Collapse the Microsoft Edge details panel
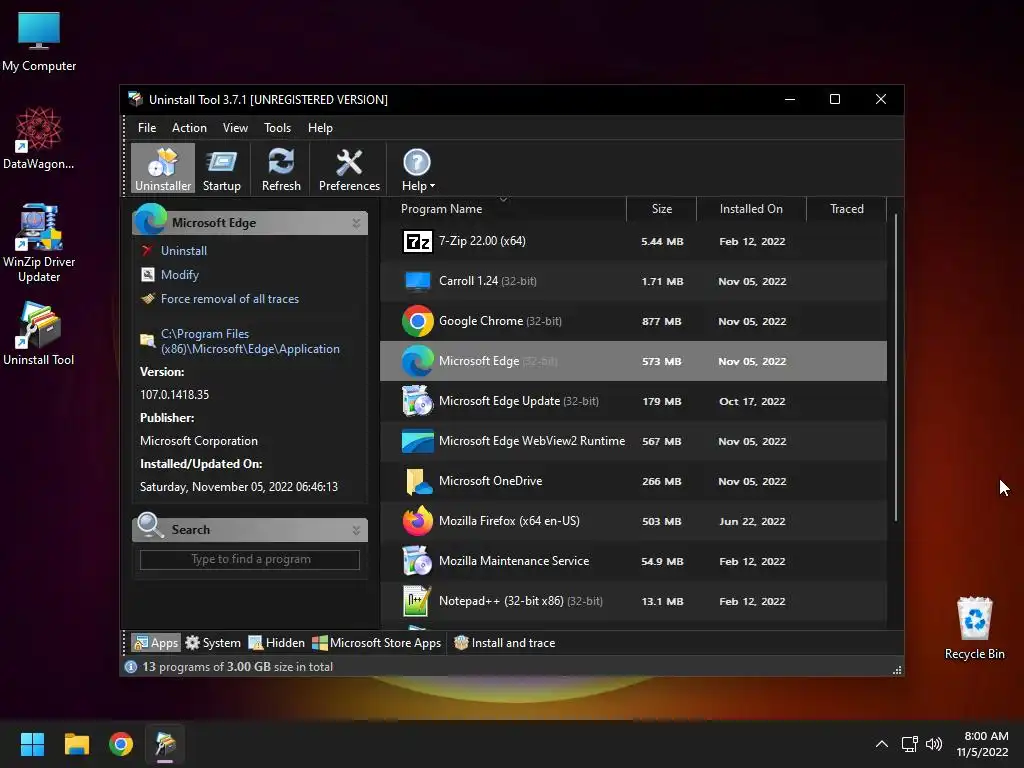The width and height of the screenshot is (1024, 768). (357, 223)
